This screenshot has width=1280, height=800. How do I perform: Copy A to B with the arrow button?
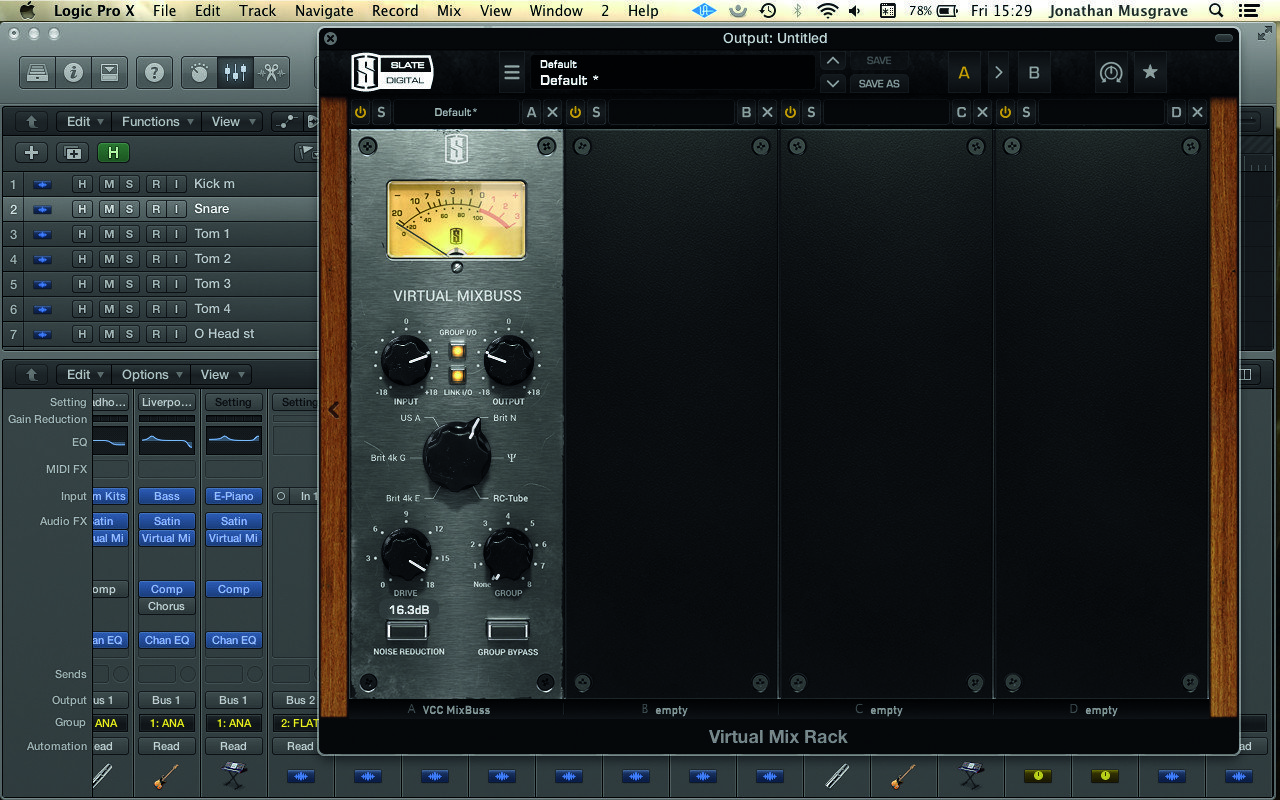(998, 72)
